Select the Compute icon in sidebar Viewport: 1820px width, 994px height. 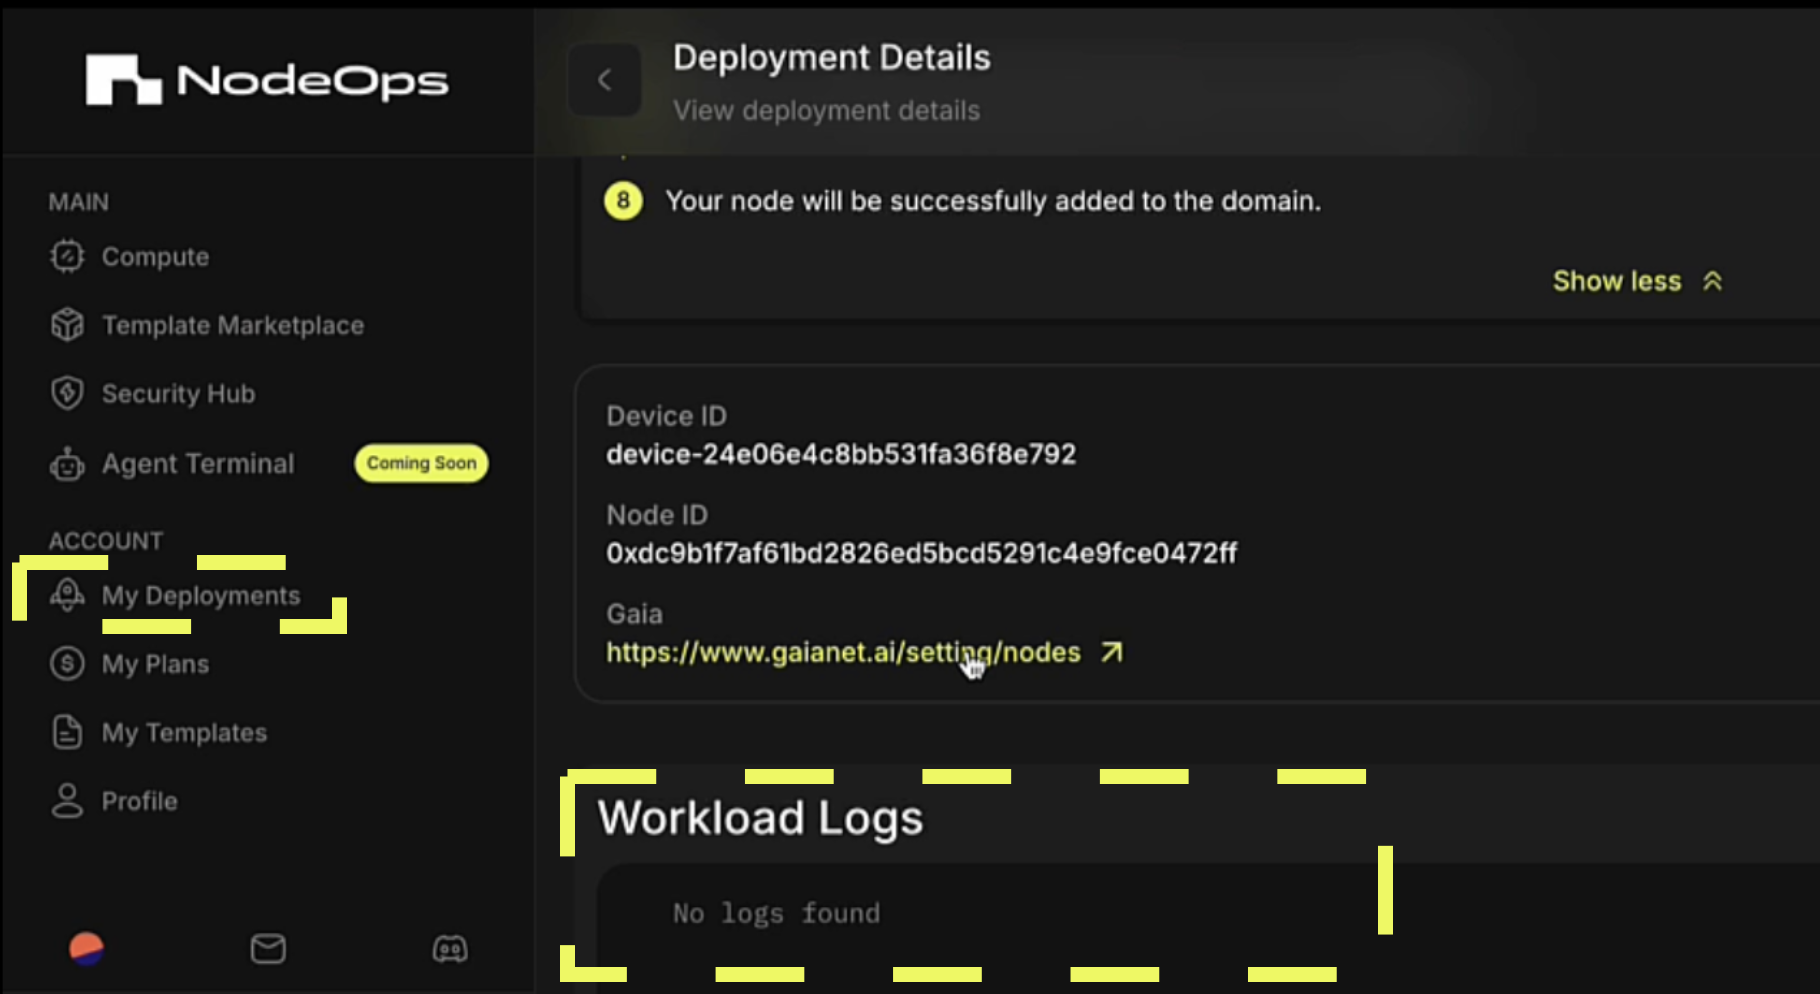[x=66, y=256]
